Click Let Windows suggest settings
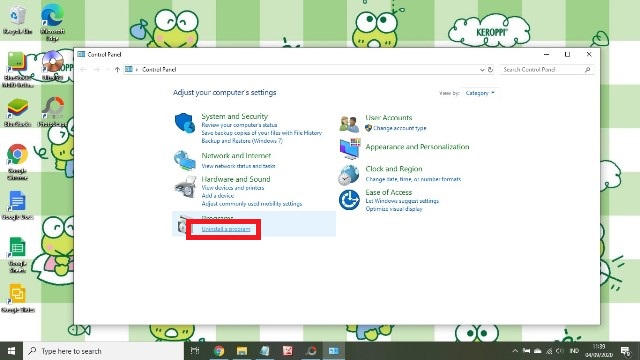This screenshot has width=640, height=360. click(x=402, y=201)
